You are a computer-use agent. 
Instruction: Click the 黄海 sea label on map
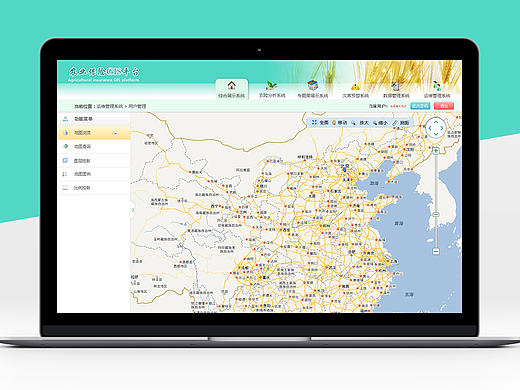(399, 223)
